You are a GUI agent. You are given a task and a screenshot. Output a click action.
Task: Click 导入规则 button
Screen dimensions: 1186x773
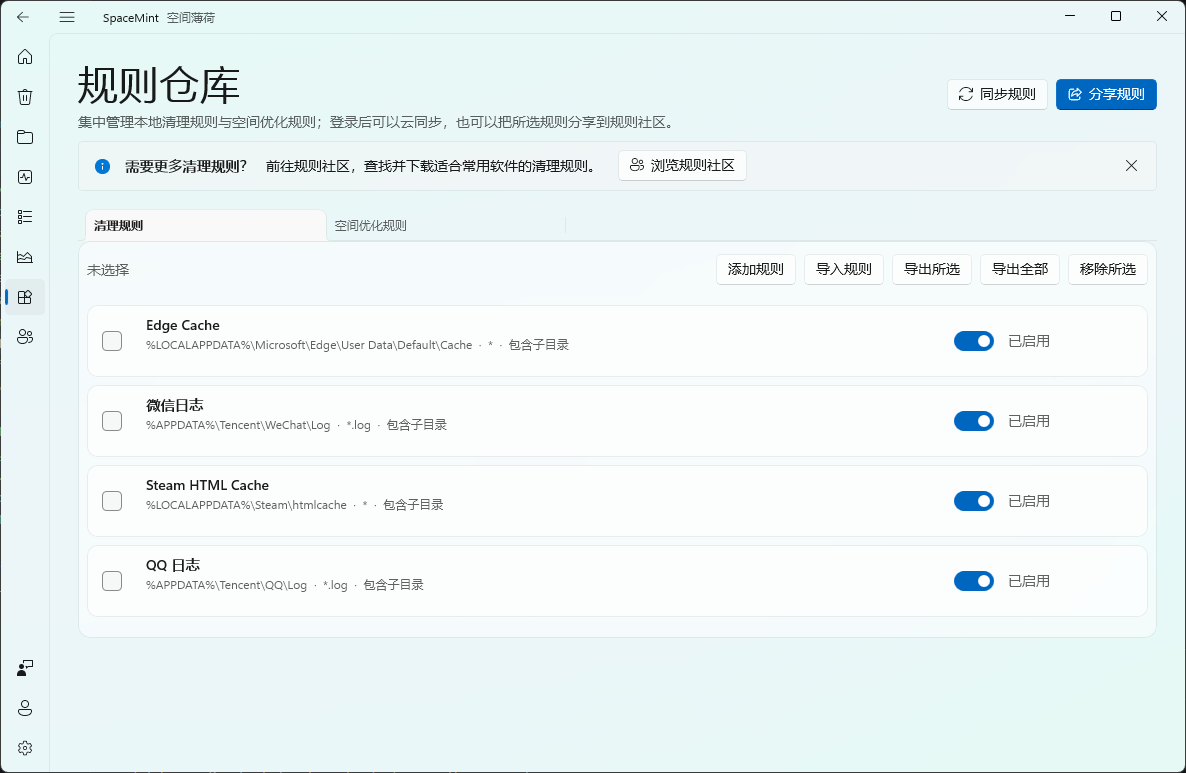pyautogui.click(x=843, y=269)
